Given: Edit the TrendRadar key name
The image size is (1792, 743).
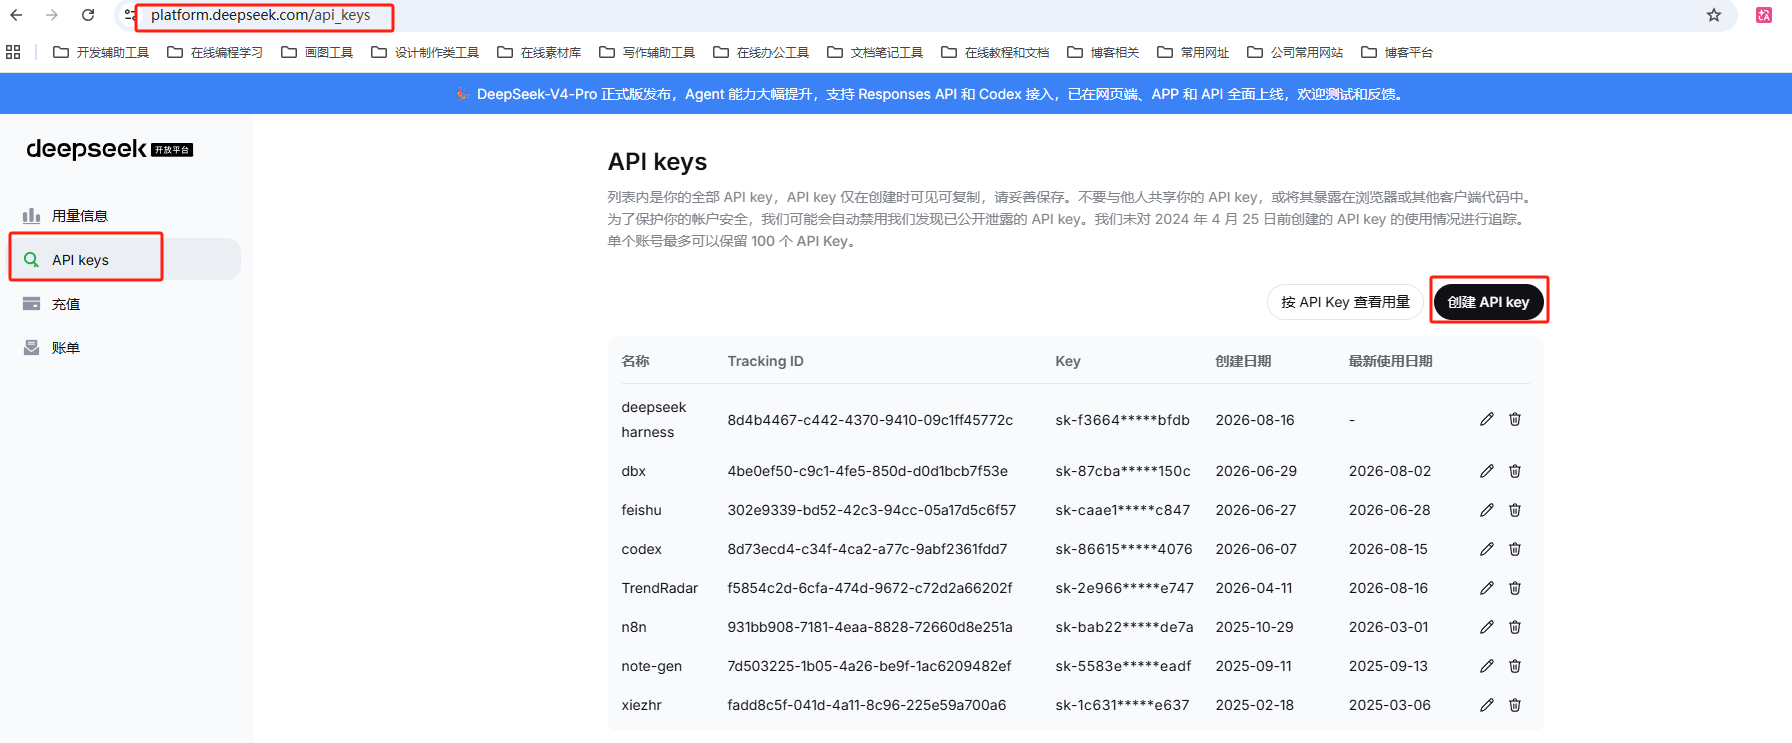Looking at the screenshot, I should point(1487,588).
